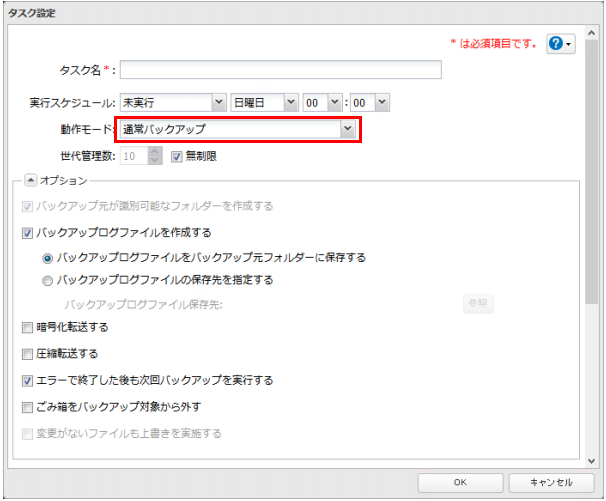
Task: Click the 世代管理数 stepper arrows
Action: point(154,156)
